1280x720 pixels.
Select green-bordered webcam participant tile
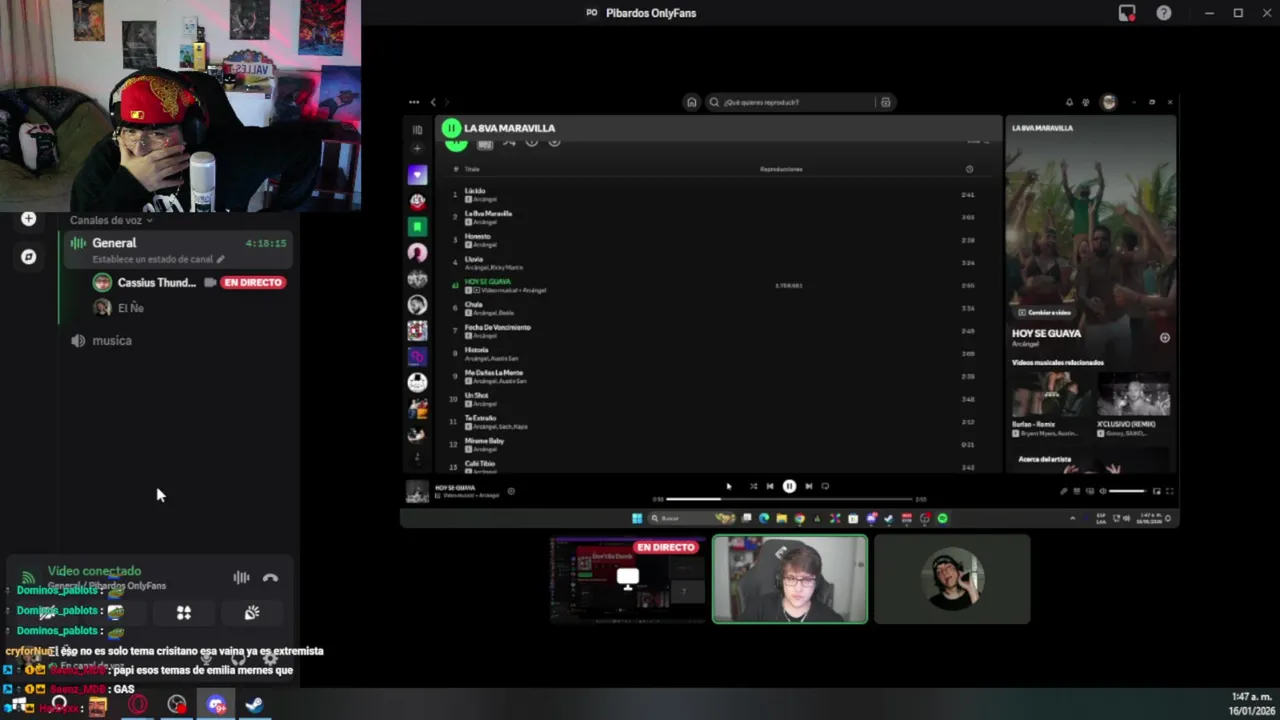coord(790,579)
